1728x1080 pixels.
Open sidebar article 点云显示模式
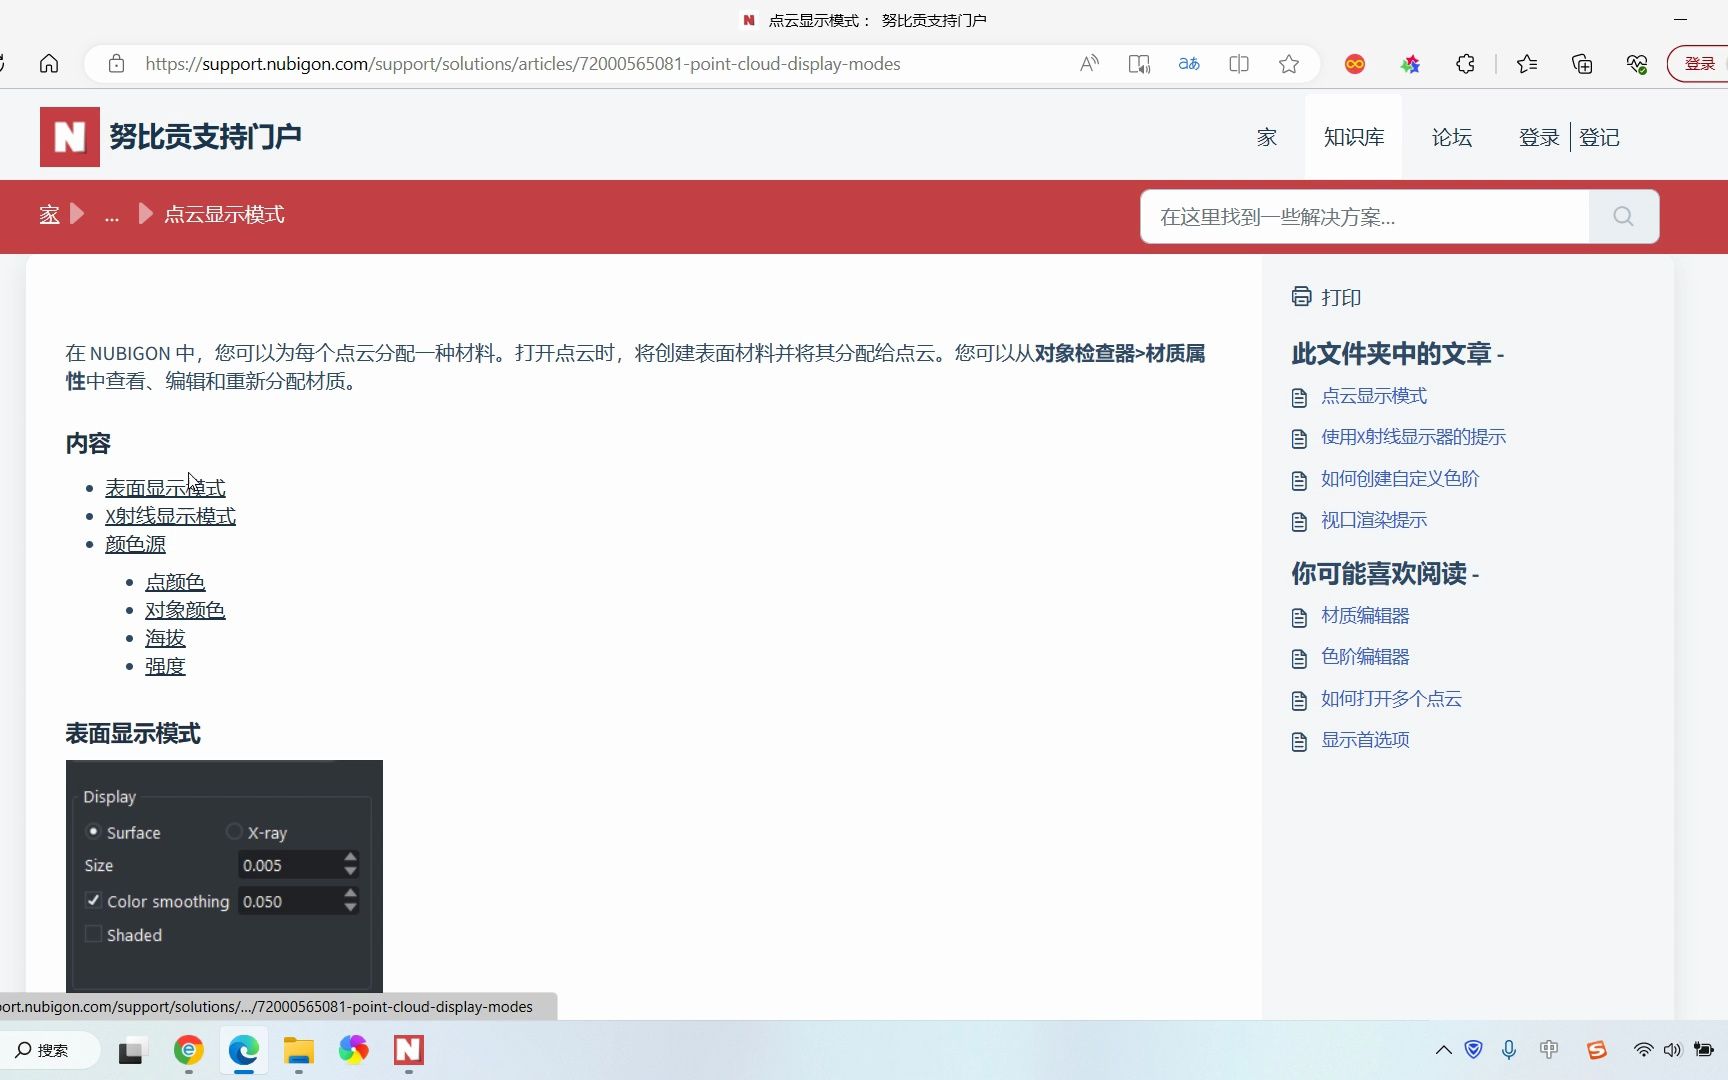[x=1374, y=396]
